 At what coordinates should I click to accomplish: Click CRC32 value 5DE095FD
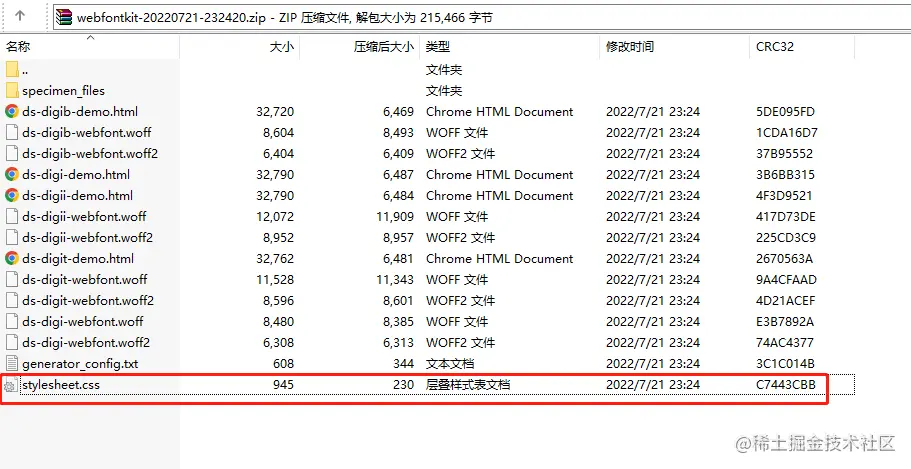[786, 112]
